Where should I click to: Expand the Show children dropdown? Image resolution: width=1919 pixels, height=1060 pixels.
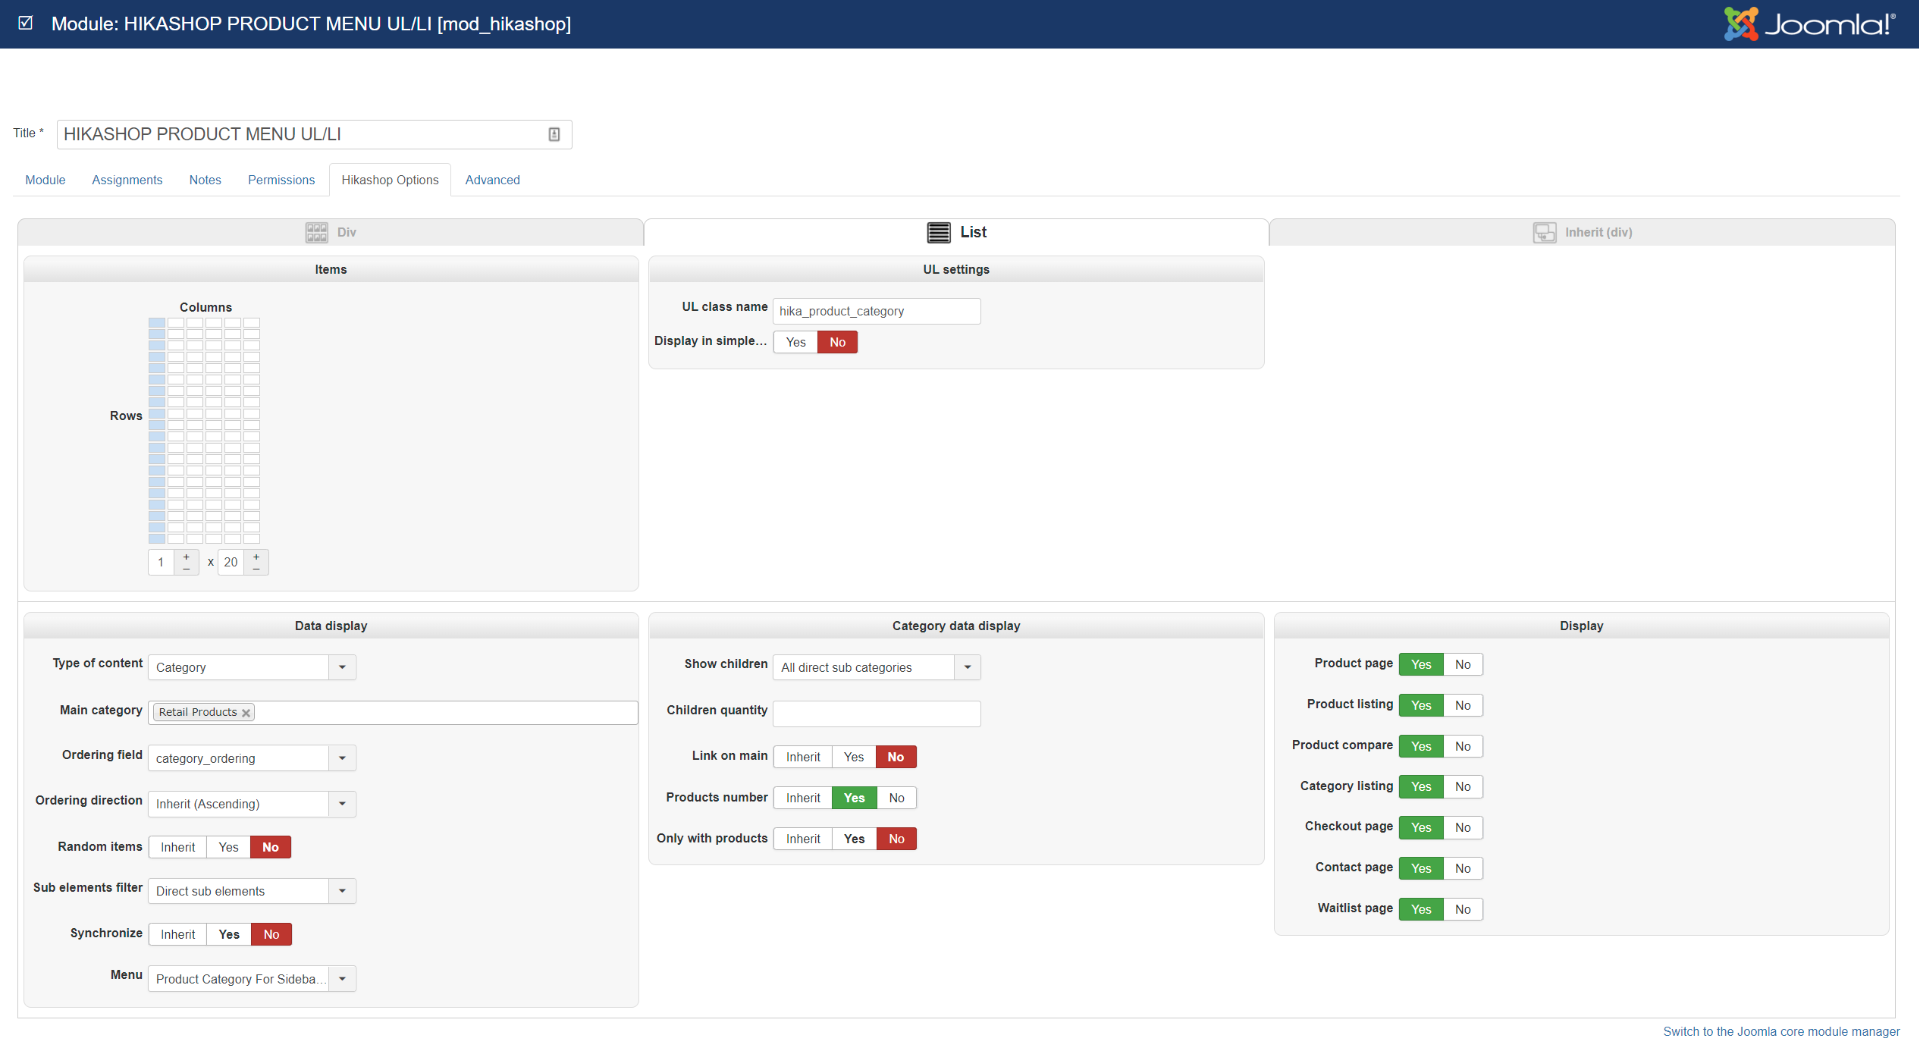[967, 667]
